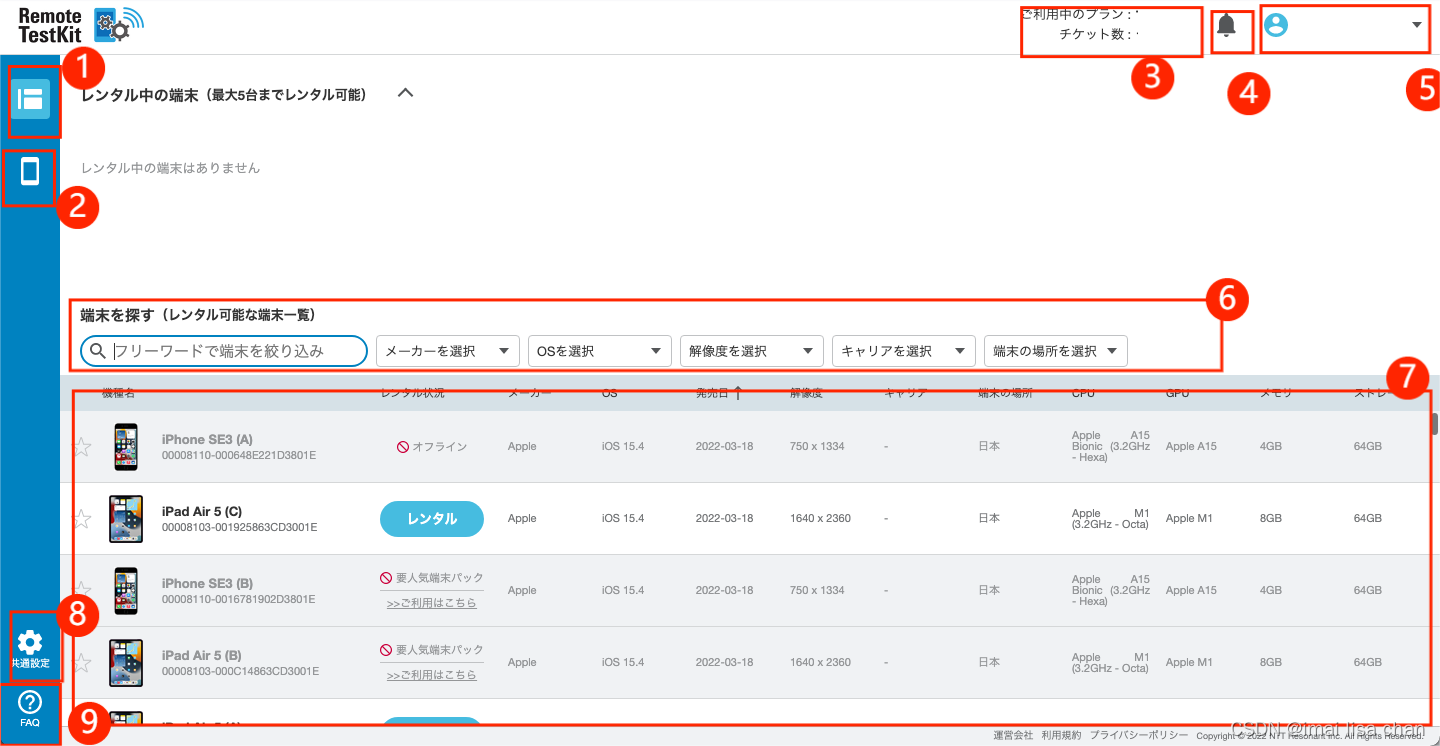
Task: Click iPad Air 5 (B) device thumbnail
Action: coord(126,662)
